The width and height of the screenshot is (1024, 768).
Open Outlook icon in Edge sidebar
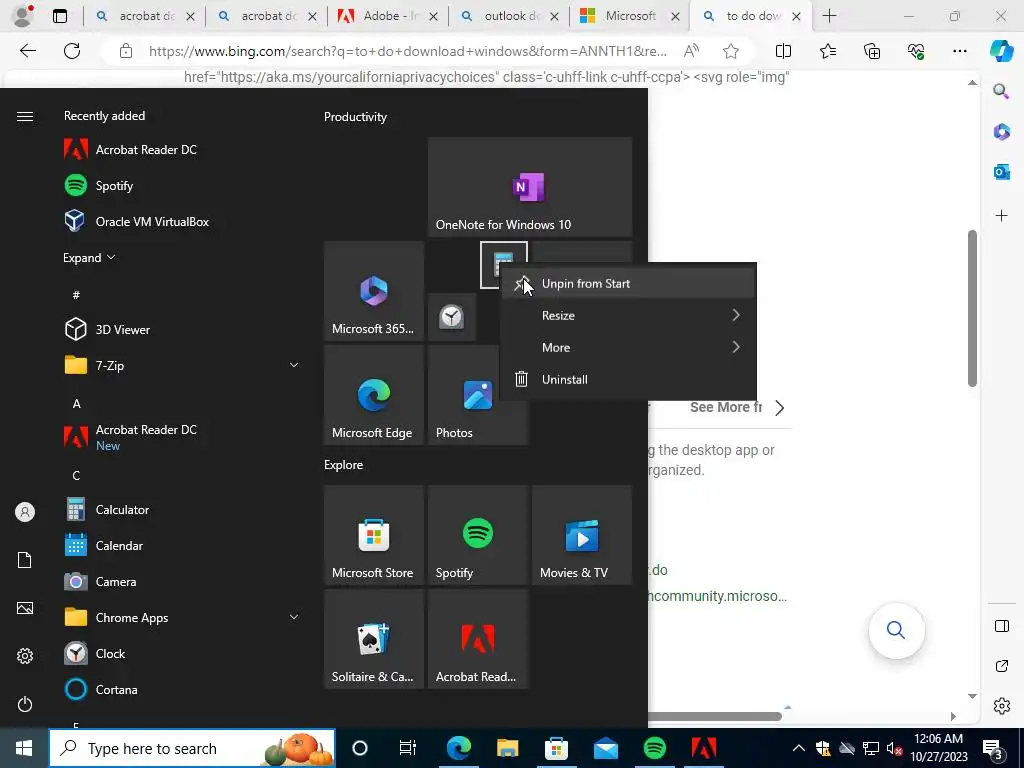1001,172
